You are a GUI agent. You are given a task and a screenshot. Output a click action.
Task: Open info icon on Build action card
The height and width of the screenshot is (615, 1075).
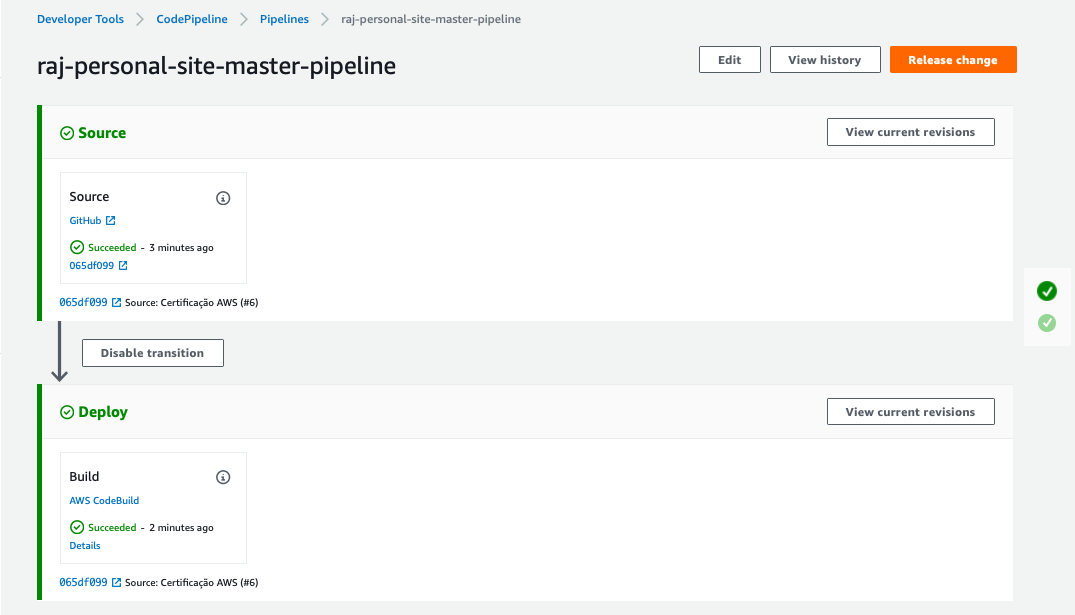[223, 477]
